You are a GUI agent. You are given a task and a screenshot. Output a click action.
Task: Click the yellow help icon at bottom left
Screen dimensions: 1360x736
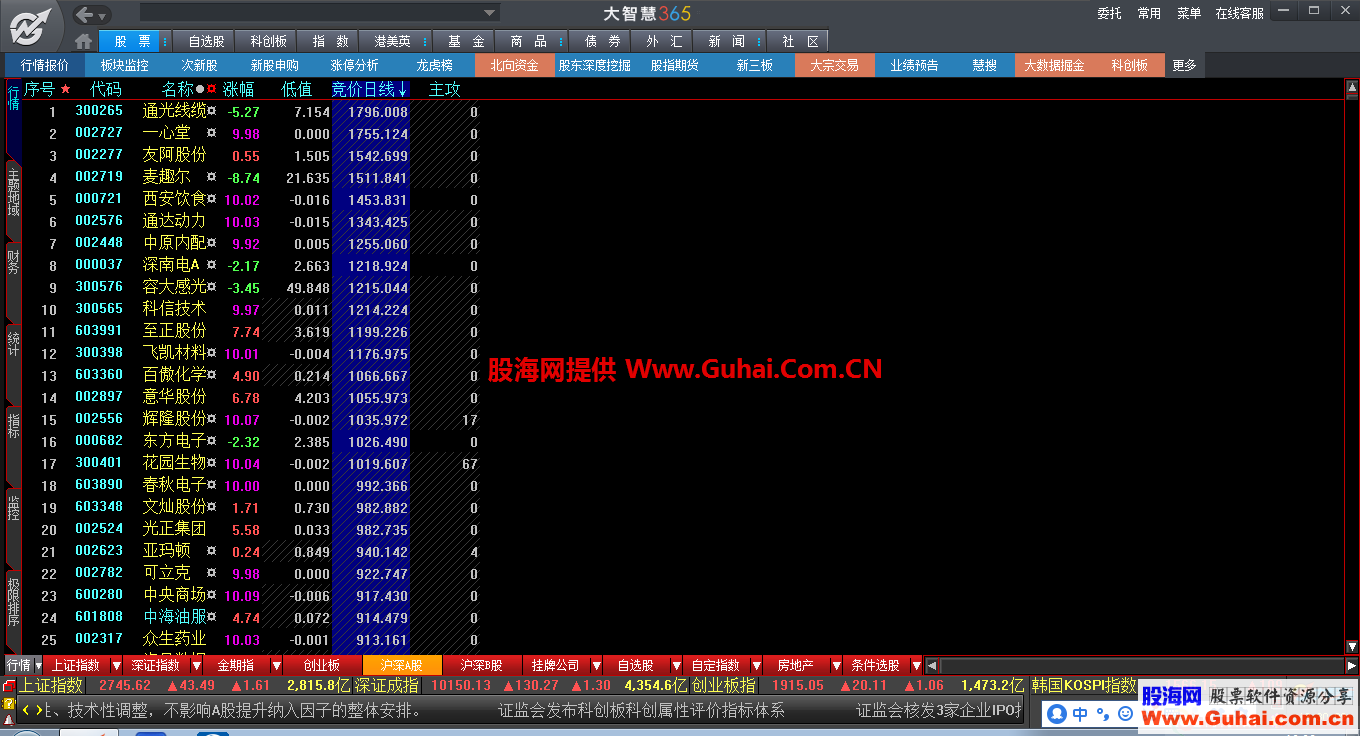click(x=9, y=703)
